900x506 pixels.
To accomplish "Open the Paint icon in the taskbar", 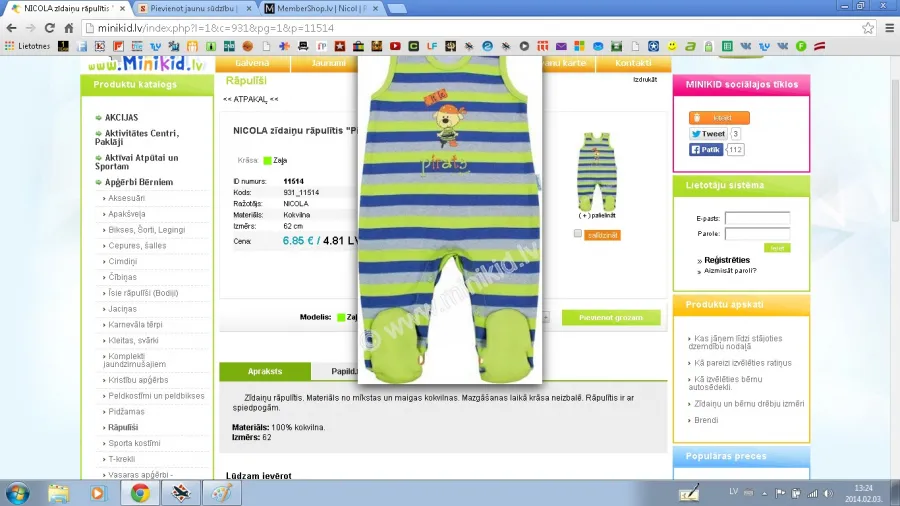I will 222,493.
